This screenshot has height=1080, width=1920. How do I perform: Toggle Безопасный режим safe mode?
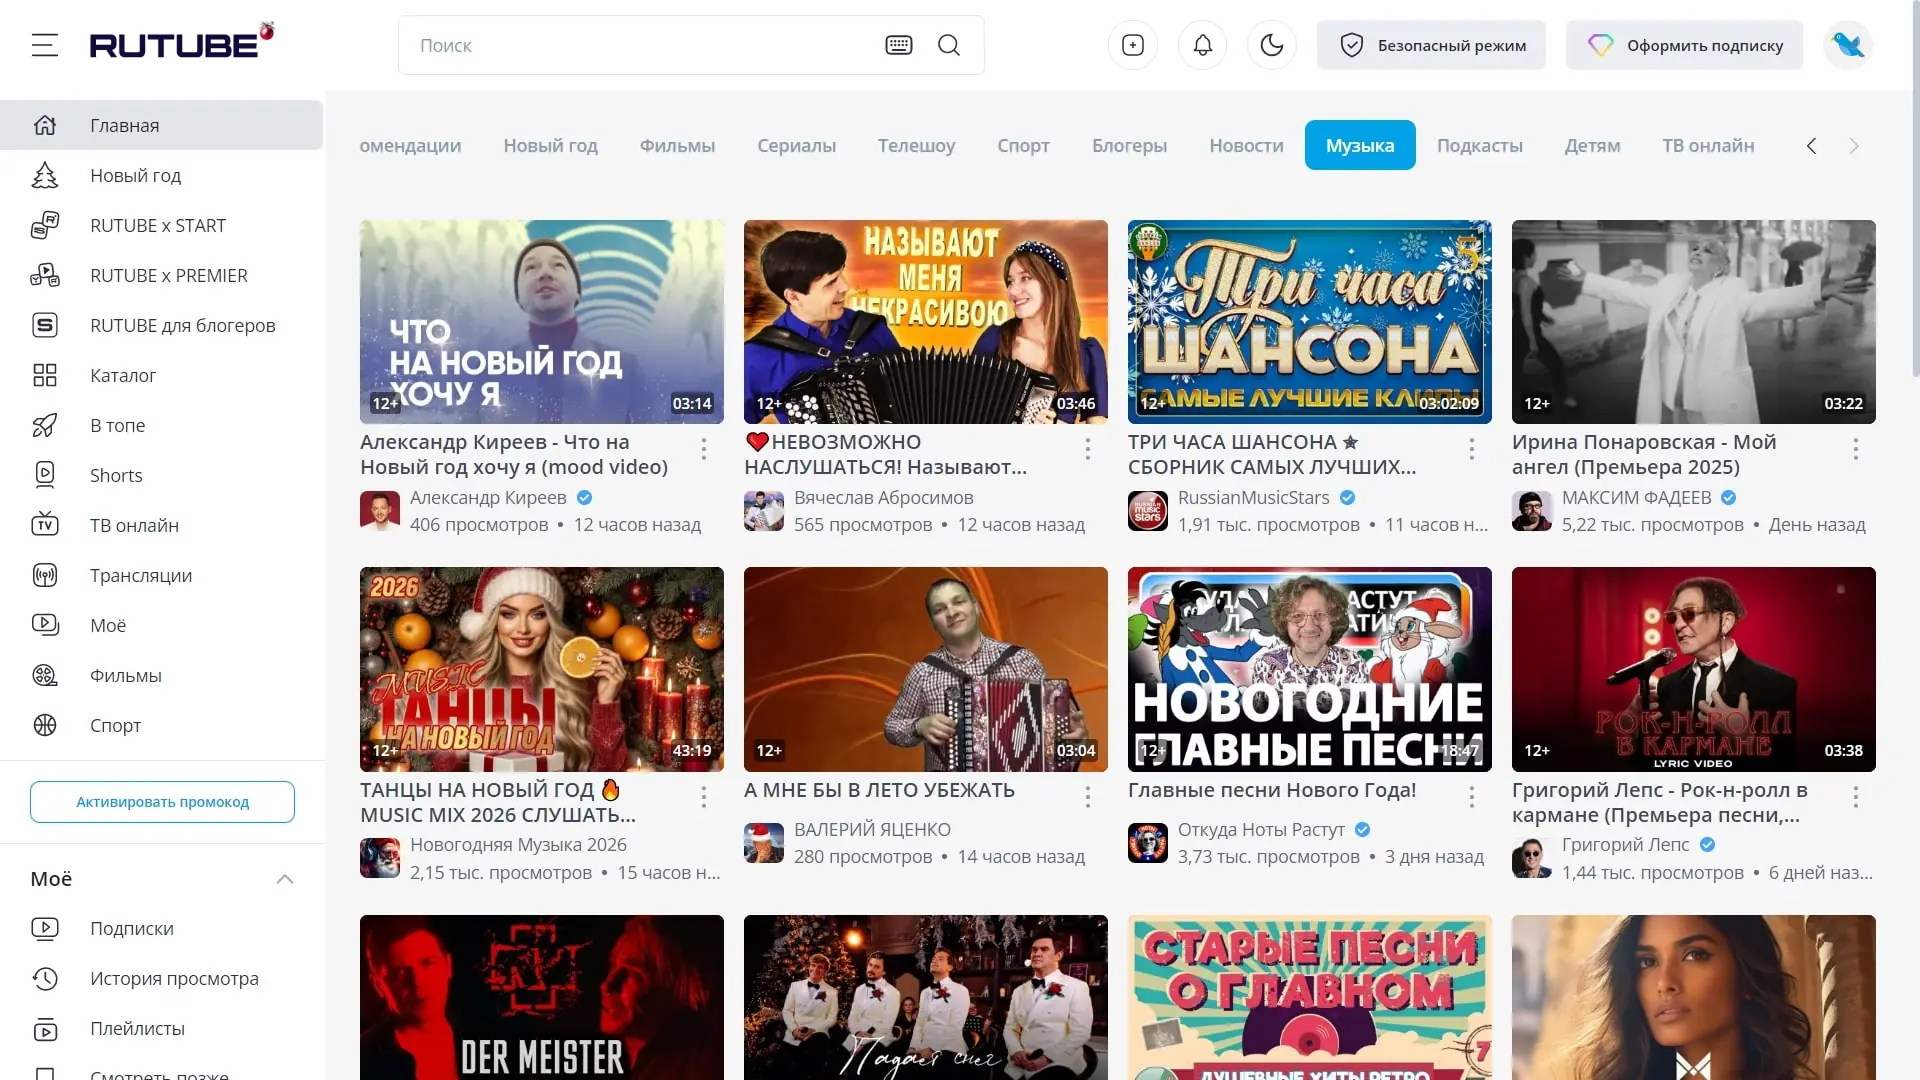point(1431,45)
